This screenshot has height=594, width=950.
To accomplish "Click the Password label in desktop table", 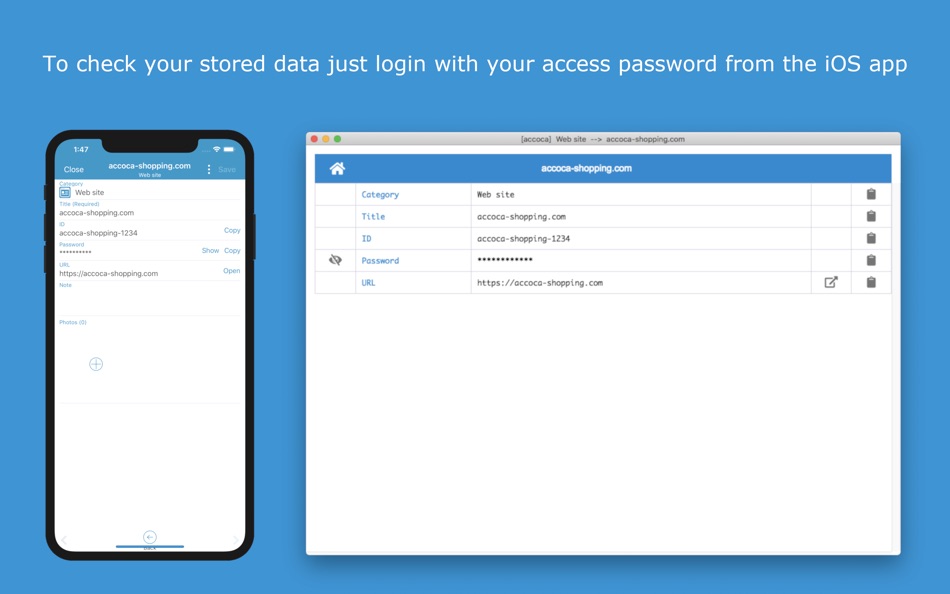I will (380, 261).
